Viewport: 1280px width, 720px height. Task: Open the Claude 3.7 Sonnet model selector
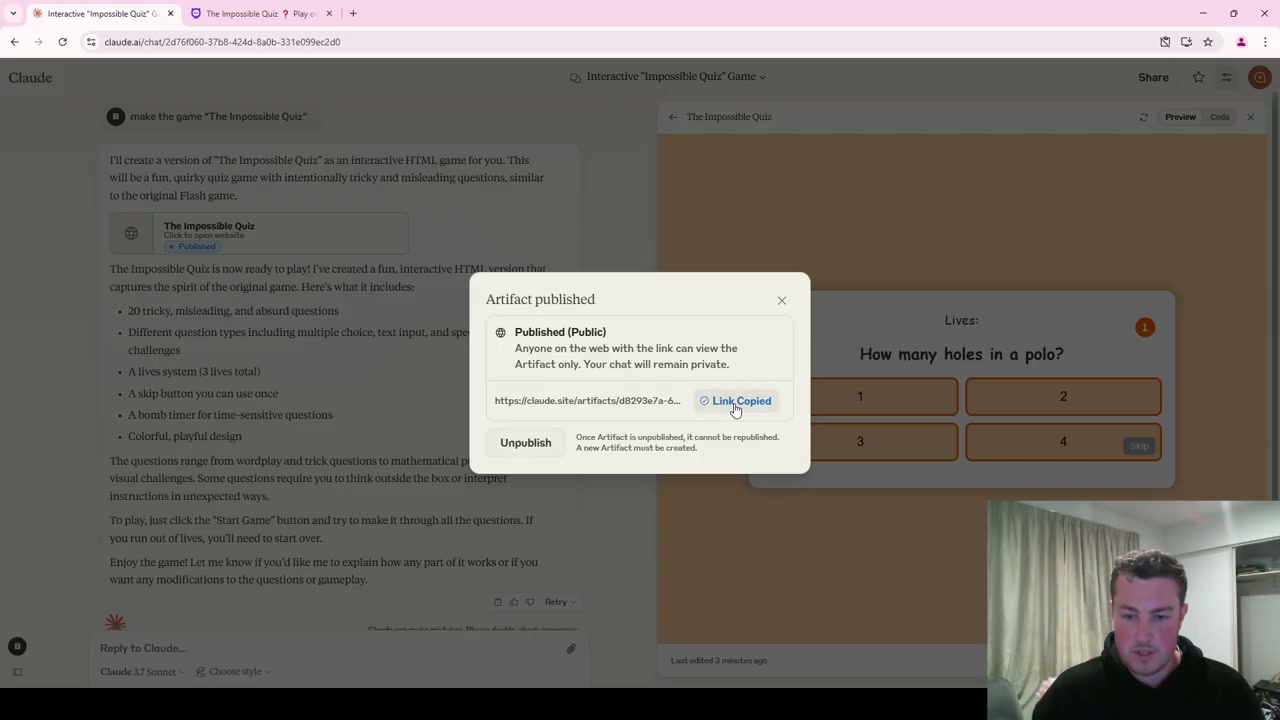[x=143, y=672]
